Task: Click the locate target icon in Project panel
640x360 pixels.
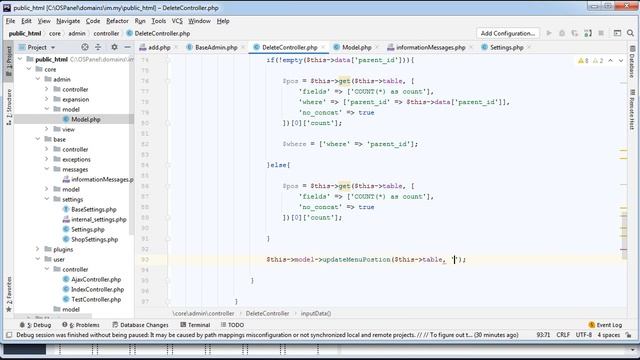Action: [84, 47]
